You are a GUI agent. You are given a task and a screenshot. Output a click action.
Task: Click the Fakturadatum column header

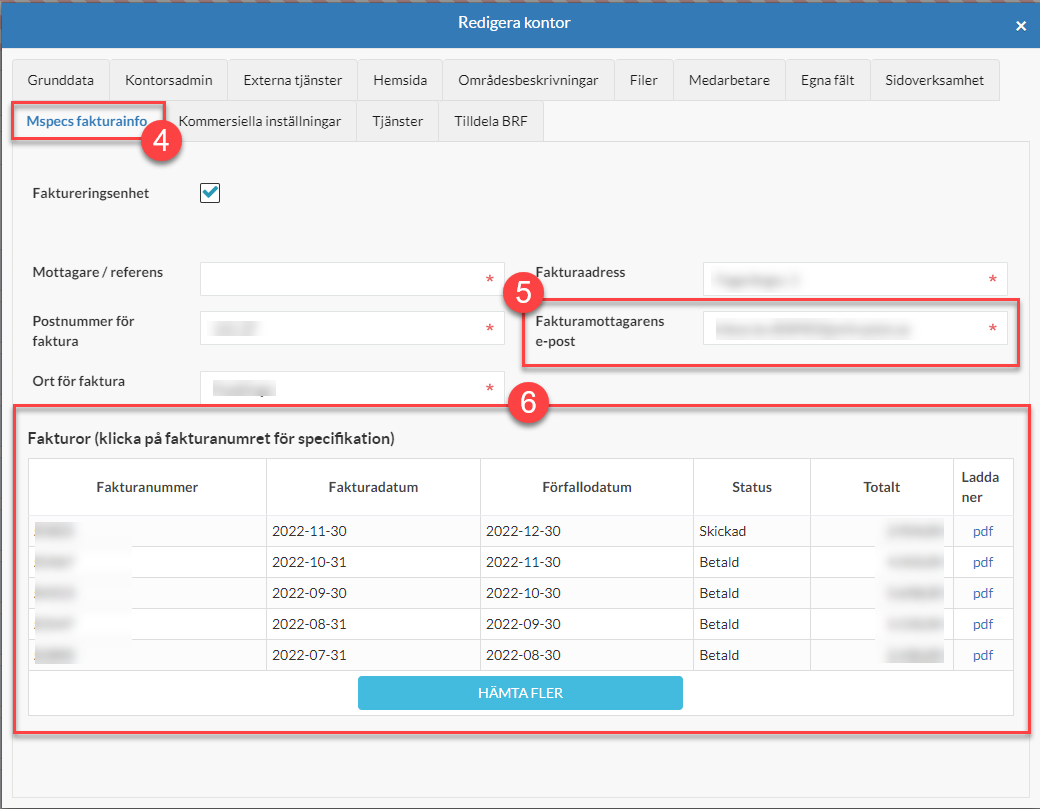373,487
